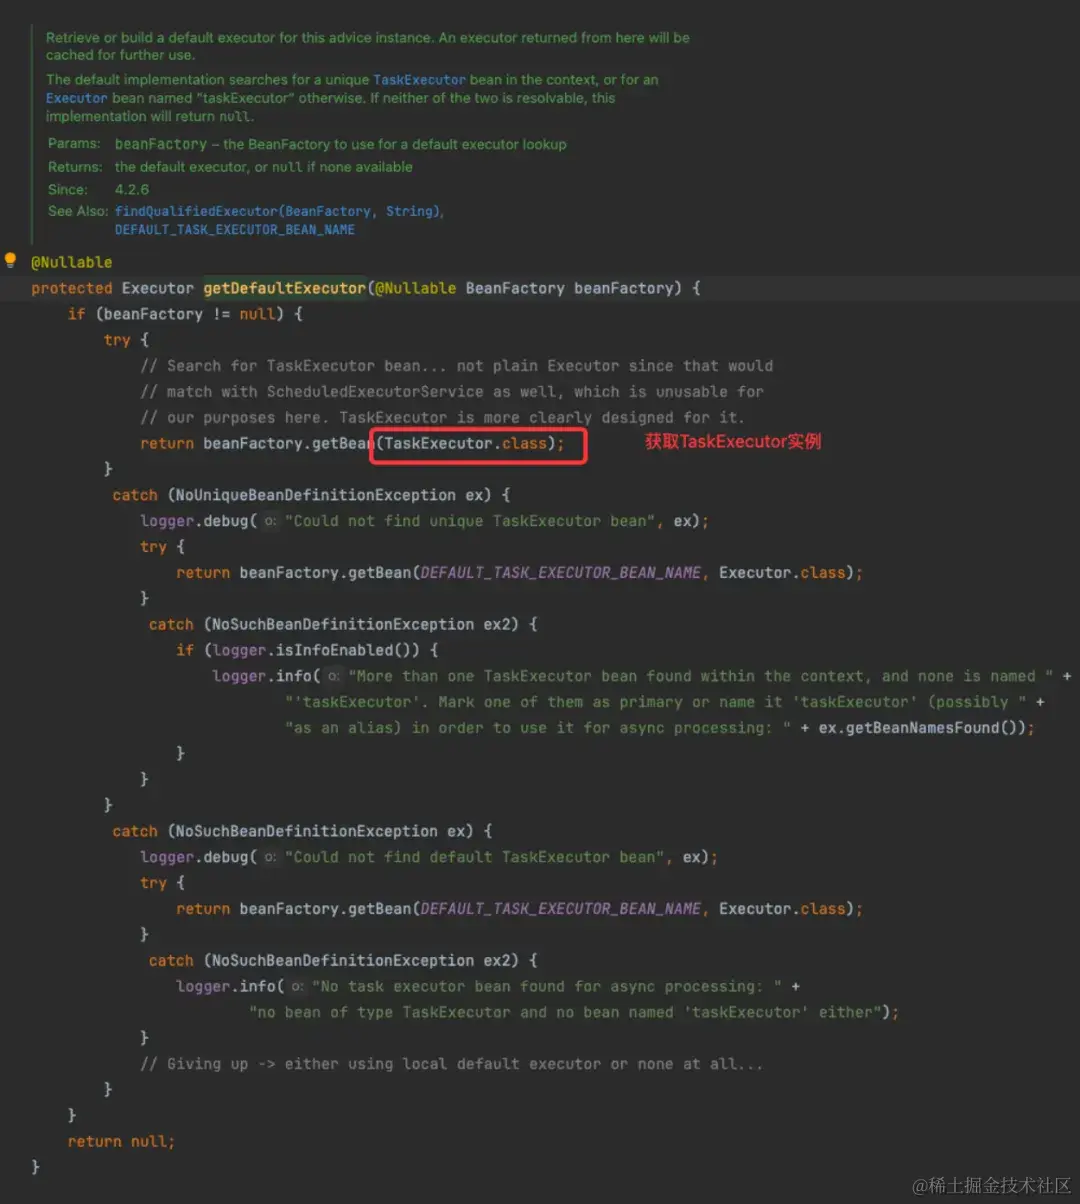Follow the DEFAULT_TASK_EXECUTOR_BEAN_NAME See Also link
The width and height of the screenshot is (1080, 1204).
click(235, 229)
